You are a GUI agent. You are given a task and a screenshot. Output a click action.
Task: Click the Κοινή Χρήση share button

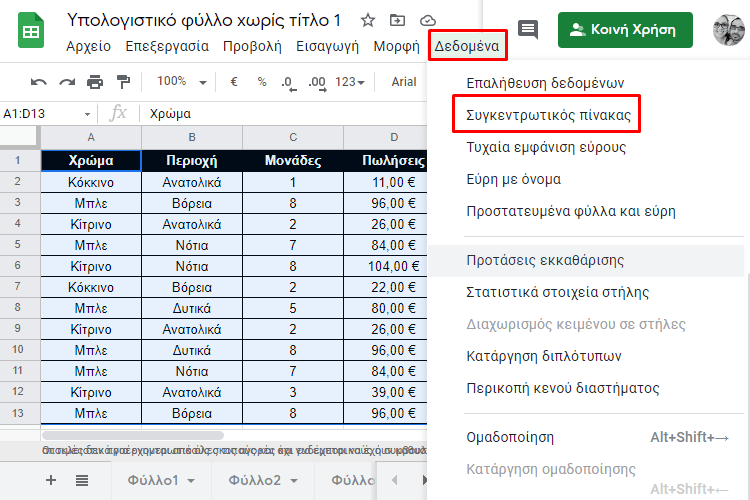[624, 30]
